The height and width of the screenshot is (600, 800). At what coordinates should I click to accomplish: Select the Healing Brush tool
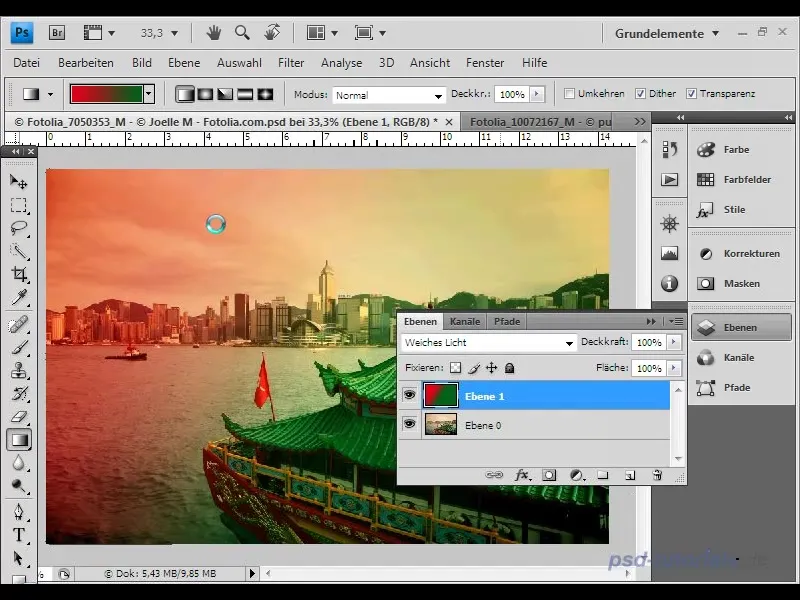[x=19, y=324]
